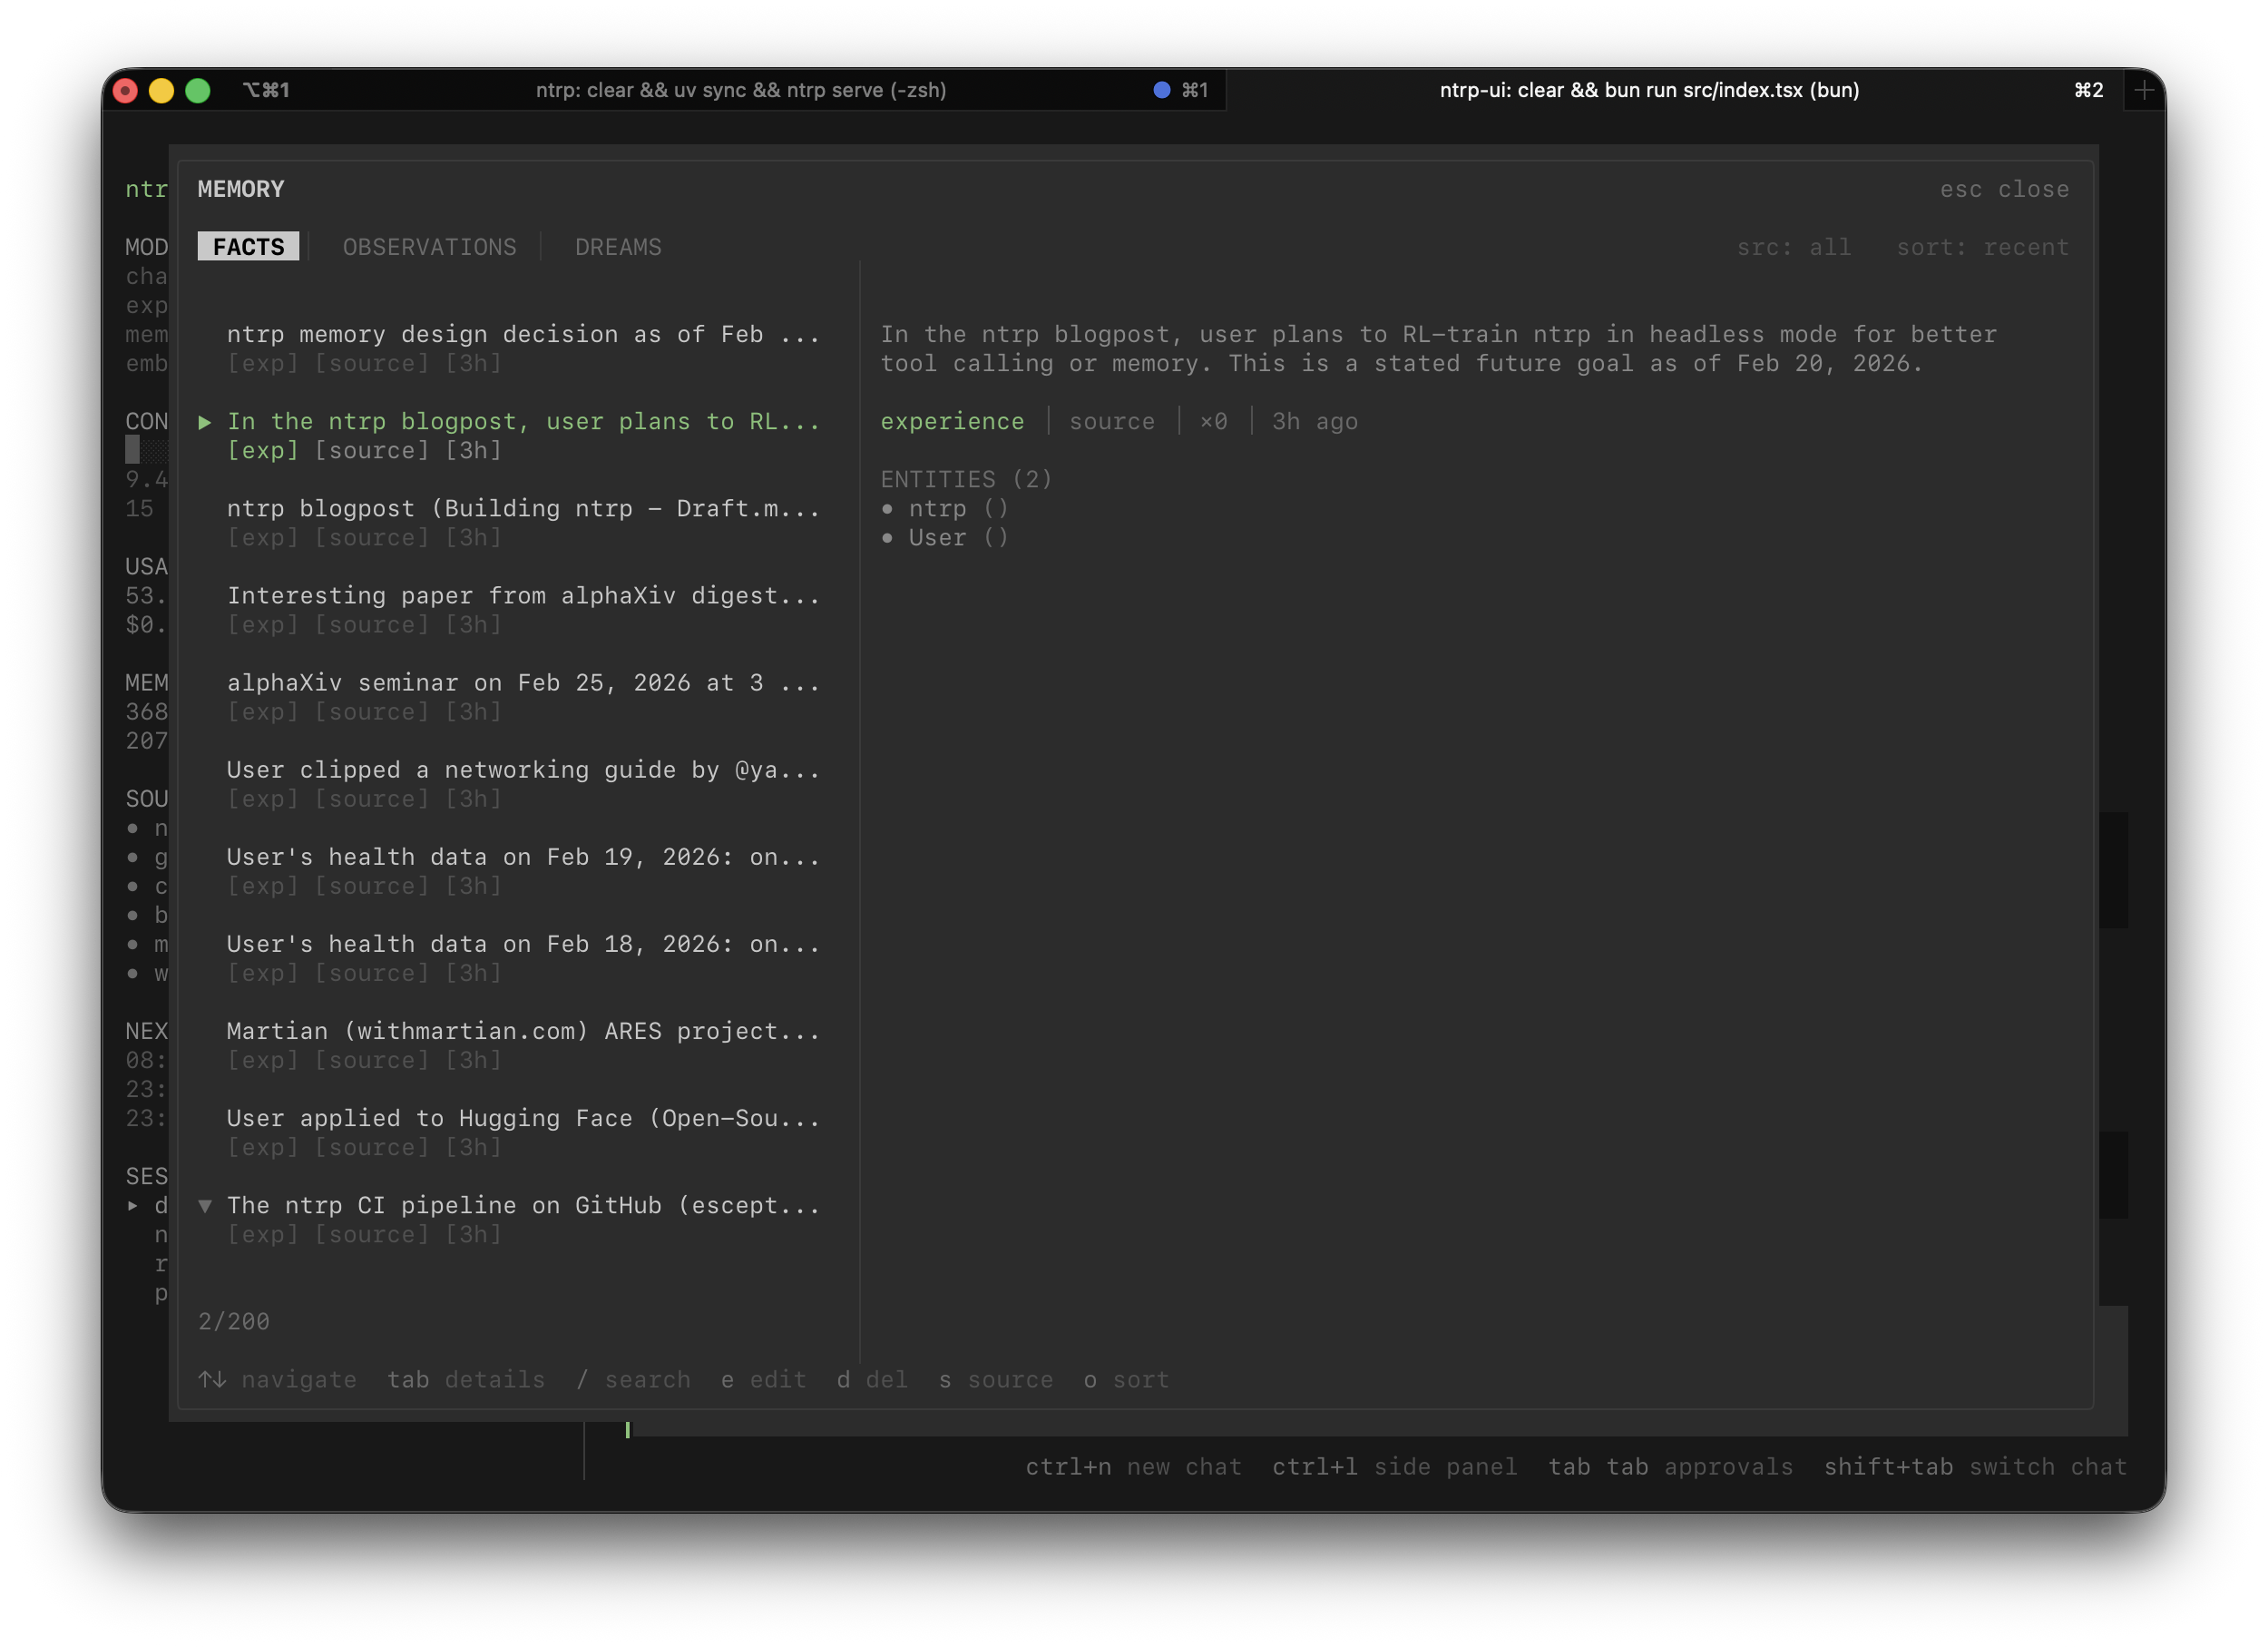Click the new tab plus icon

(2143, 91)
